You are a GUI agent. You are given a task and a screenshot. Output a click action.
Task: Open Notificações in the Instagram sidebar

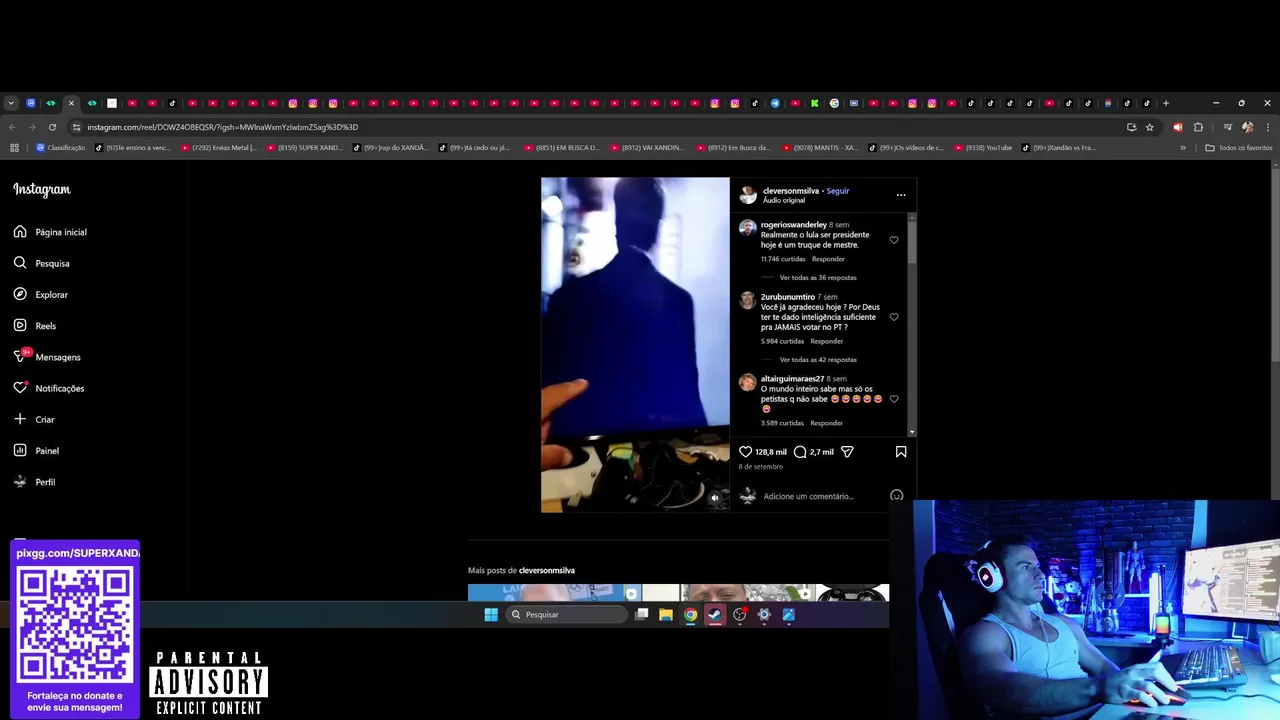point(49,388)
